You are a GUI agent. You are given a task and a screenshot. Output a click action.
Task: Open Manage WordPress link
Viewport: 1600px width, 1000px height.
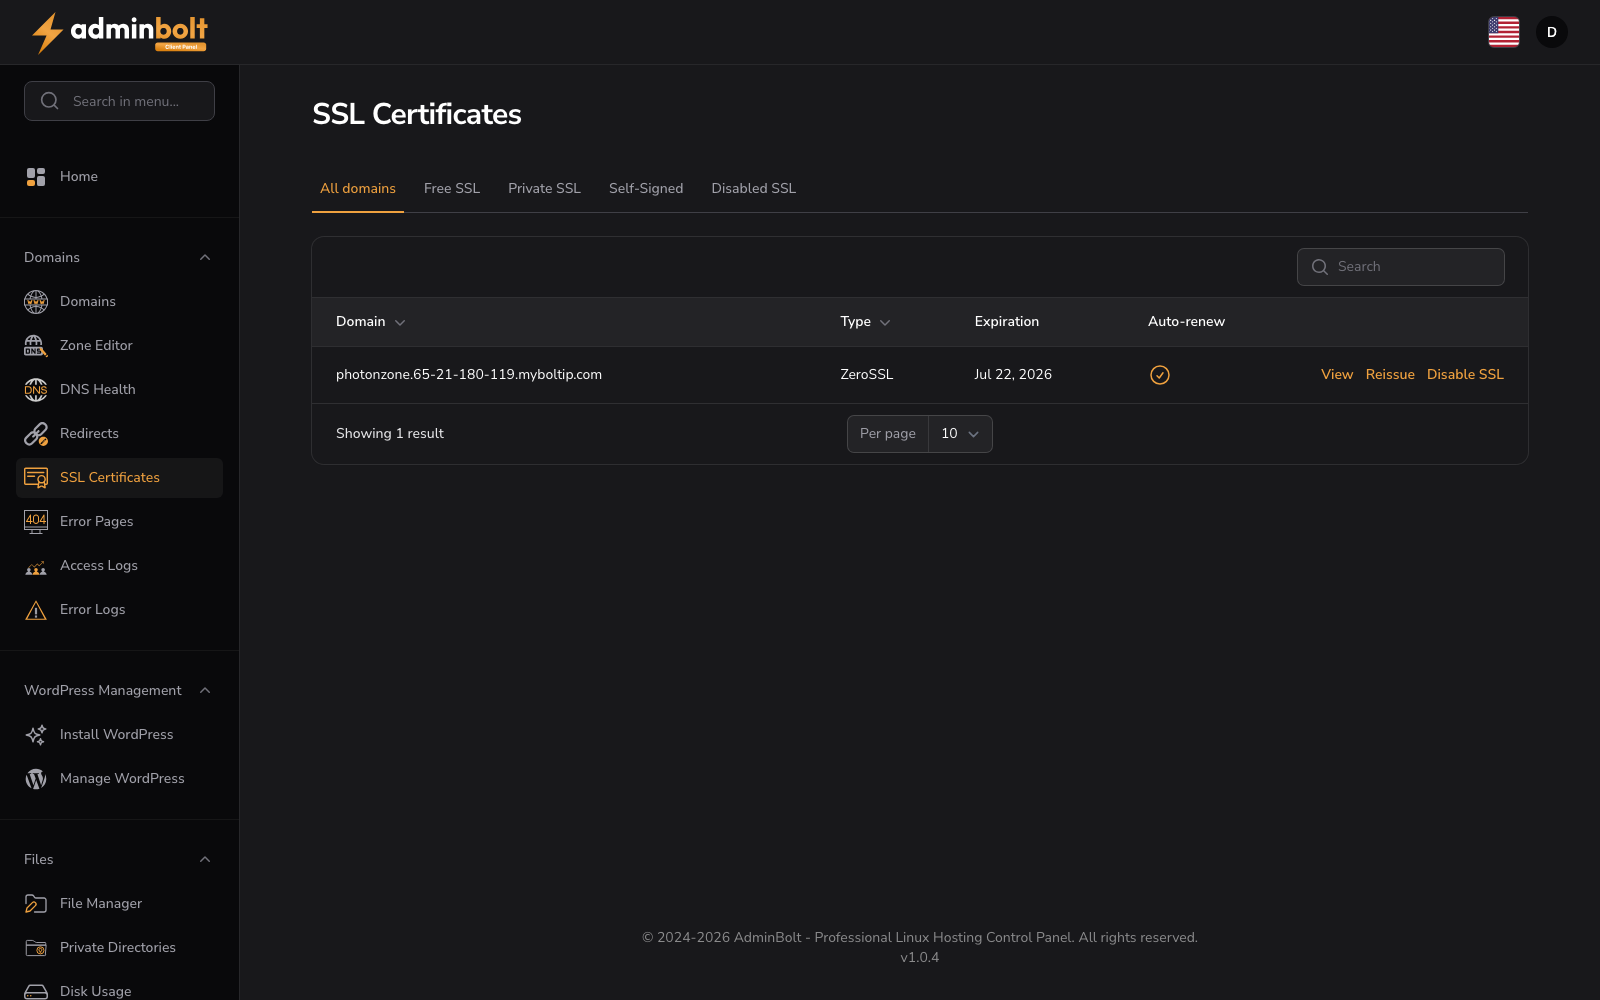119,779
